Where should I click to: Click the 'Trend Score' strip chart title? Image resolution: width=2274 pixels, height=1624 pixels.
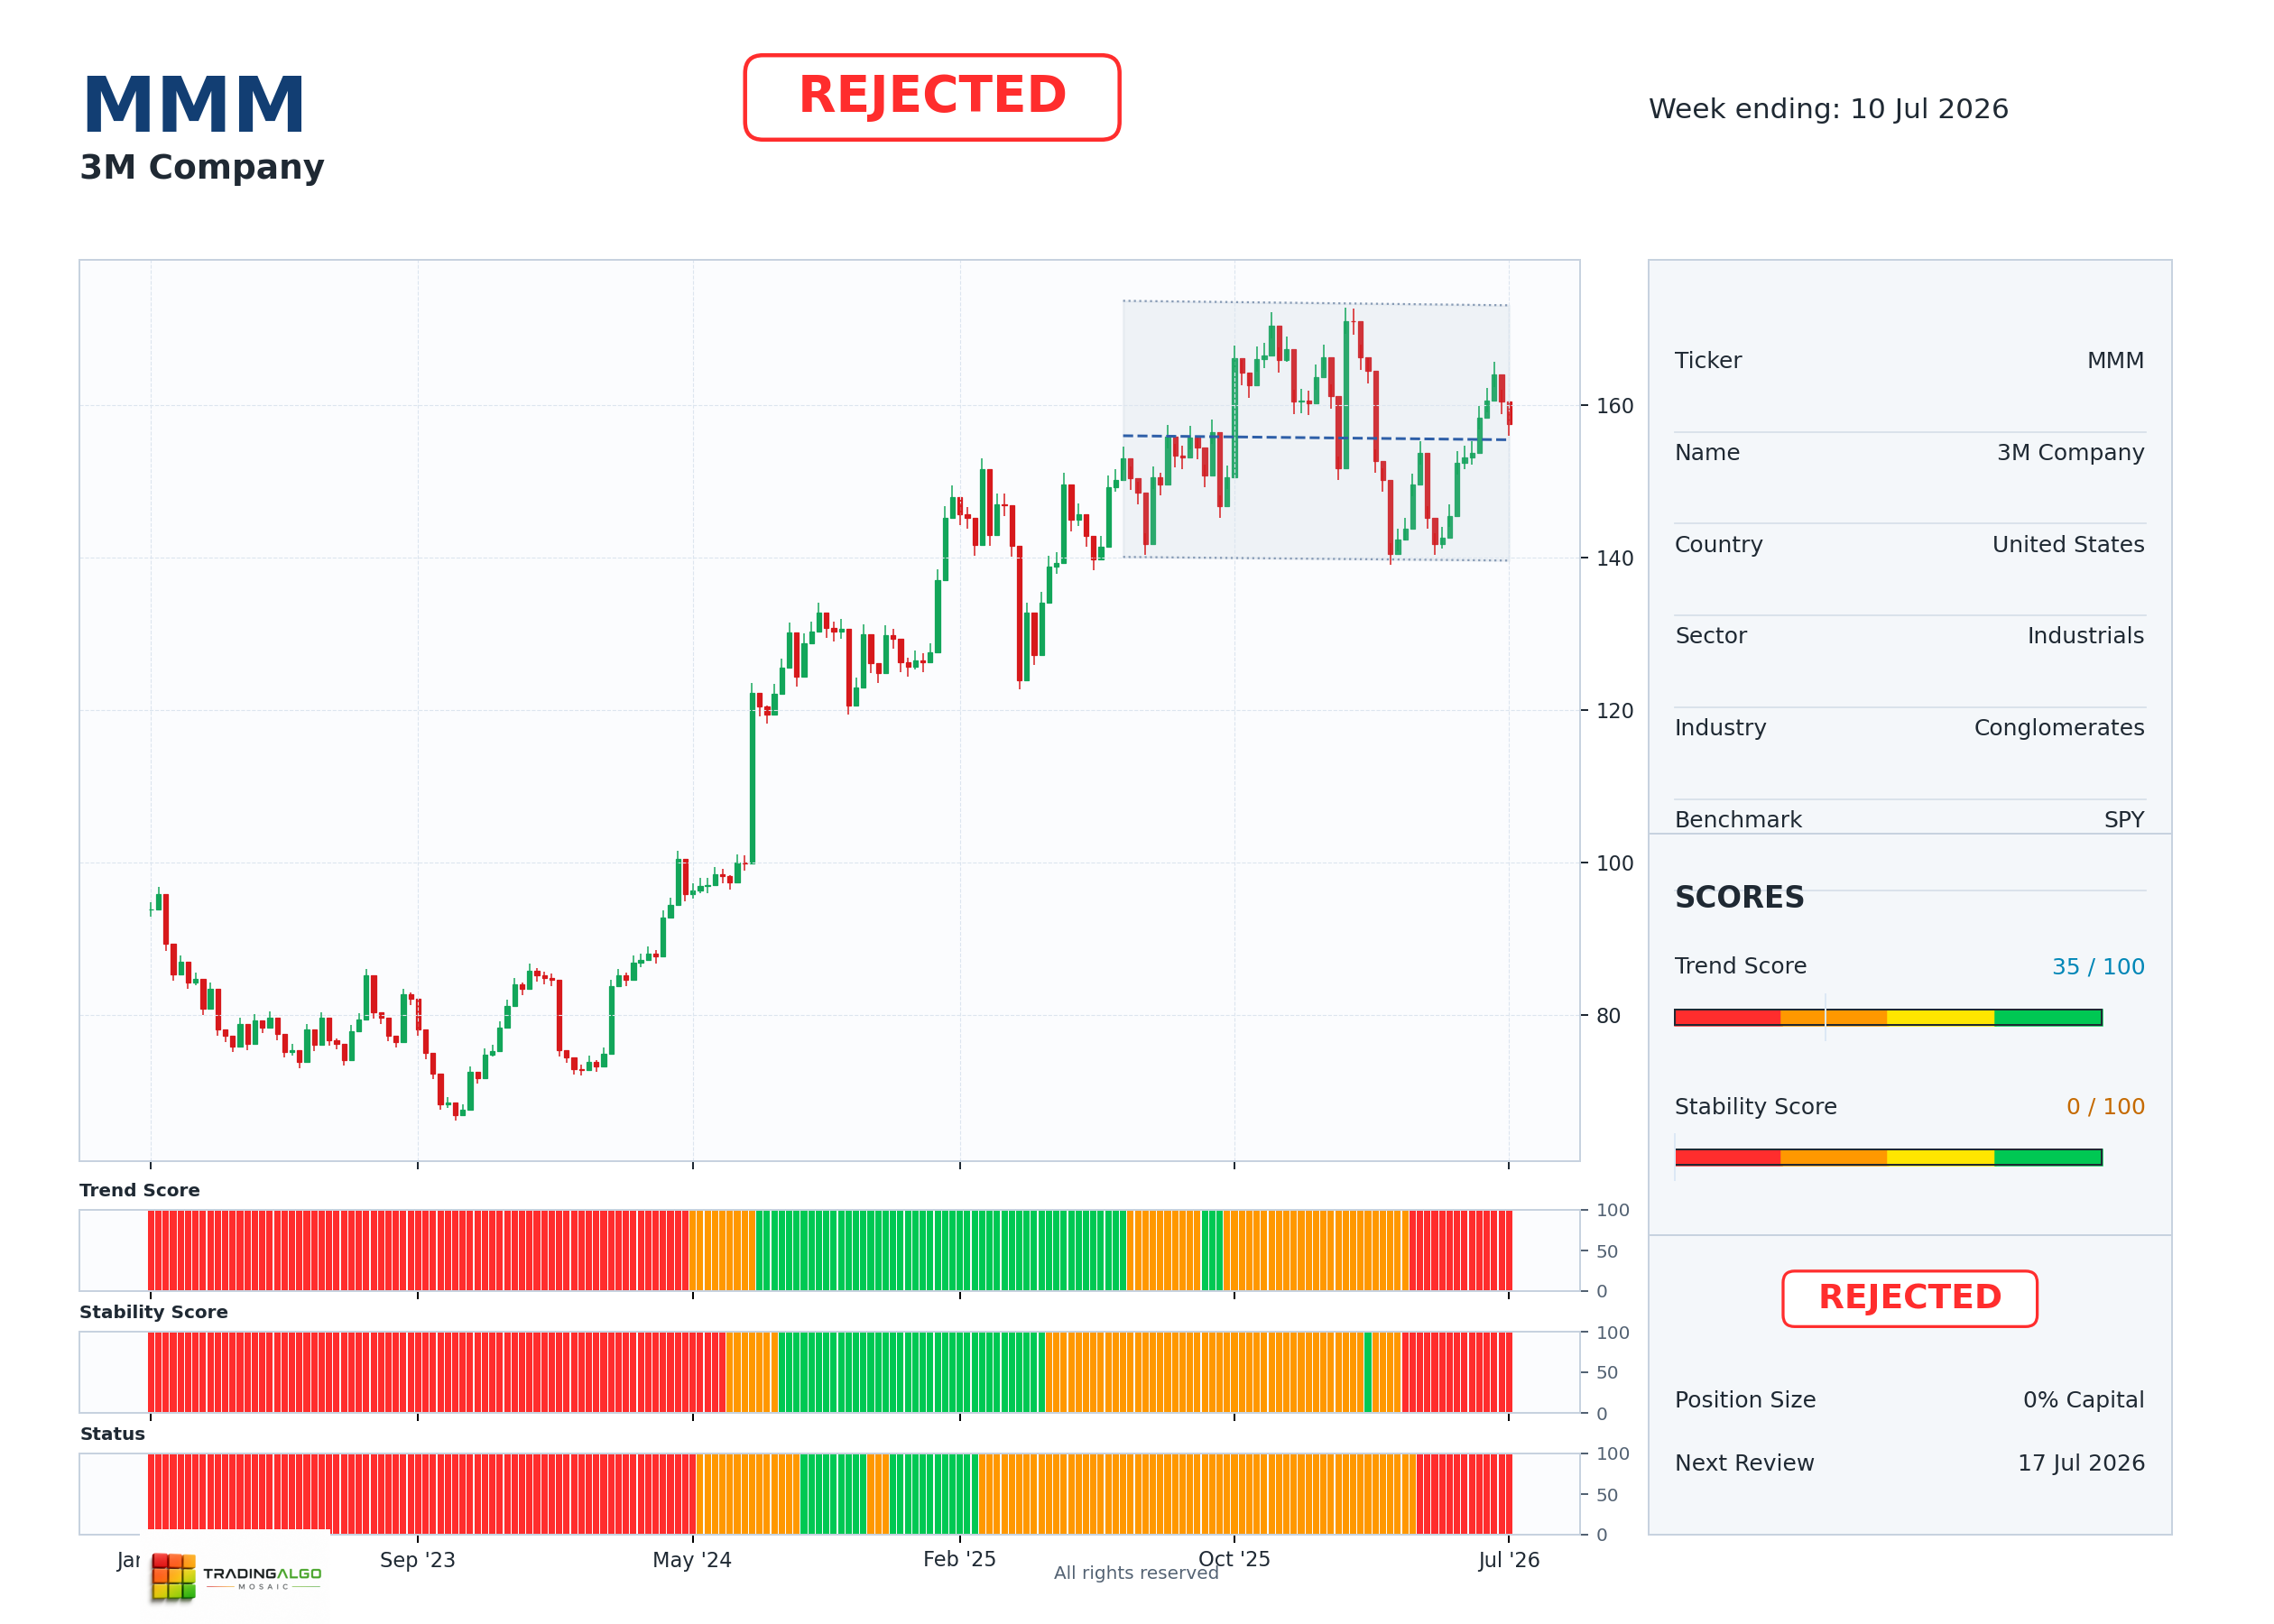coord(139,1190)
